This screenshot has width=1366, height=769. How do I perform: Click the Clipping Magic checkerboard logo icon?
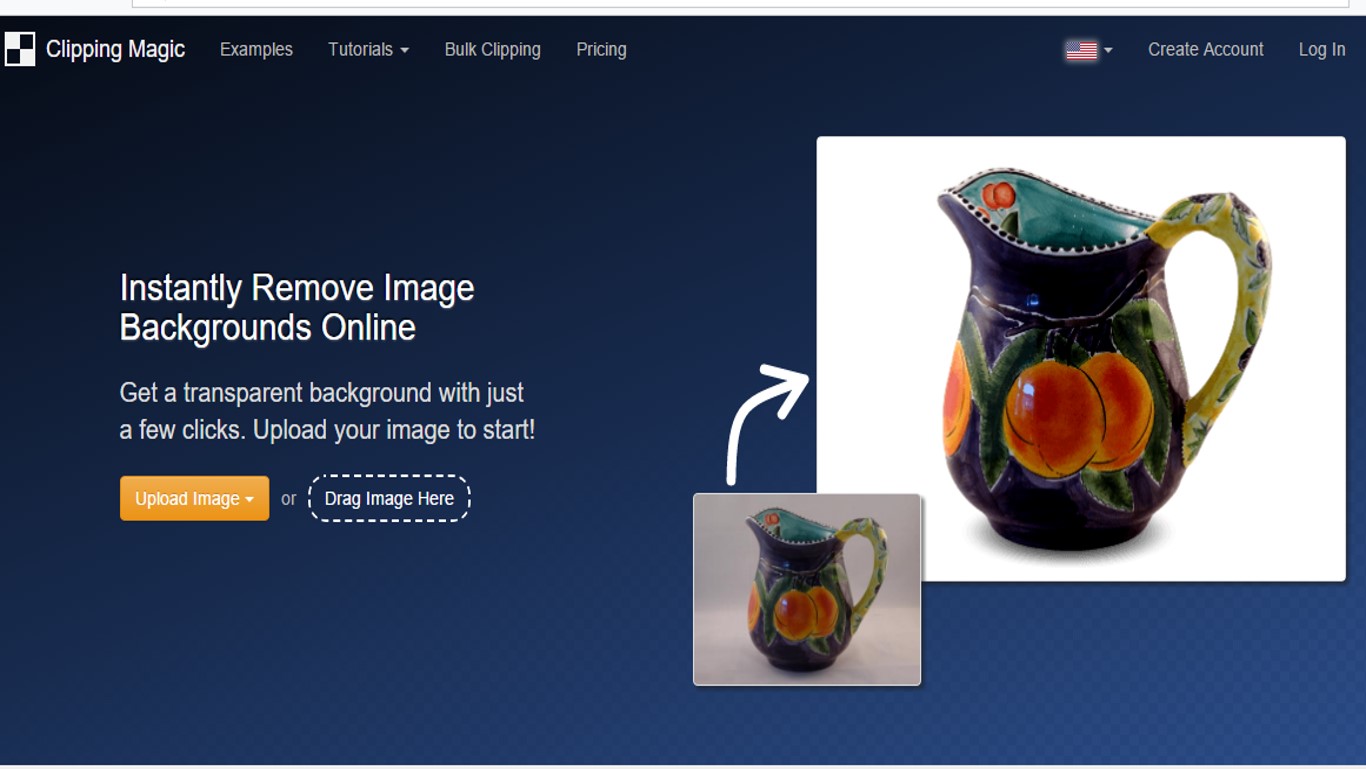pos(20,49)
